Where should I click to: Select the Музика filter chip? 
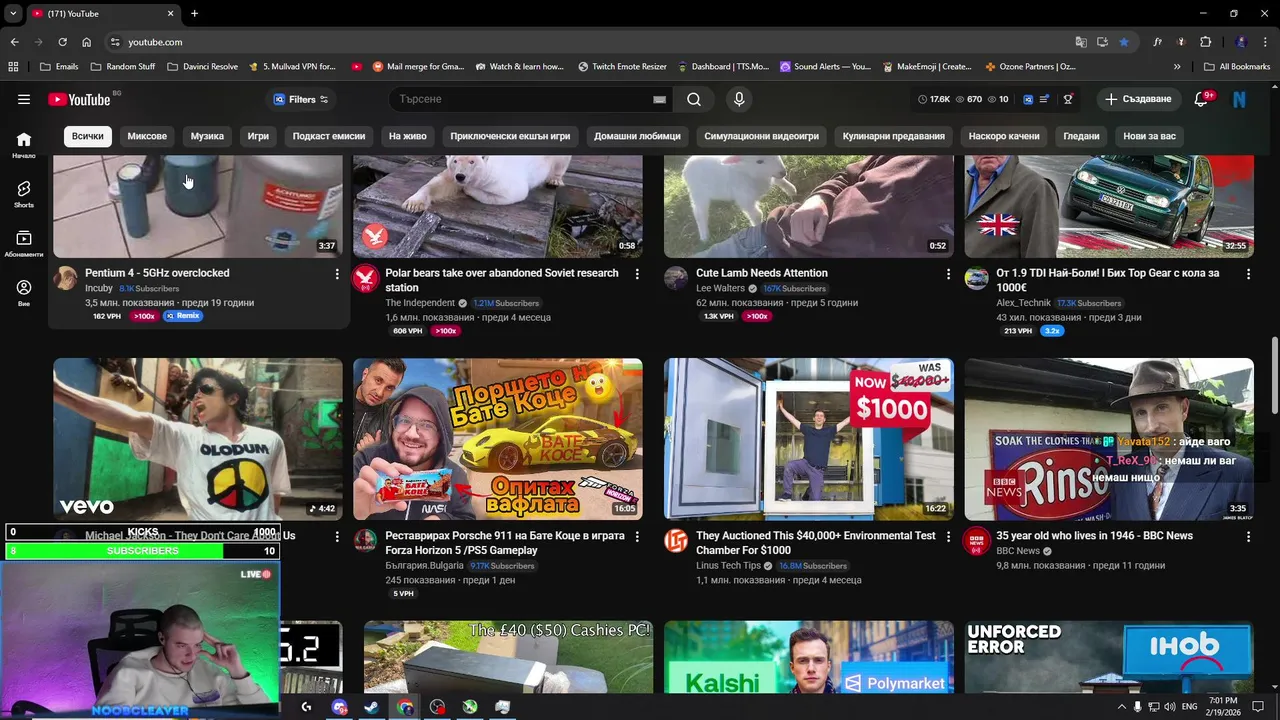coord(207,136)
